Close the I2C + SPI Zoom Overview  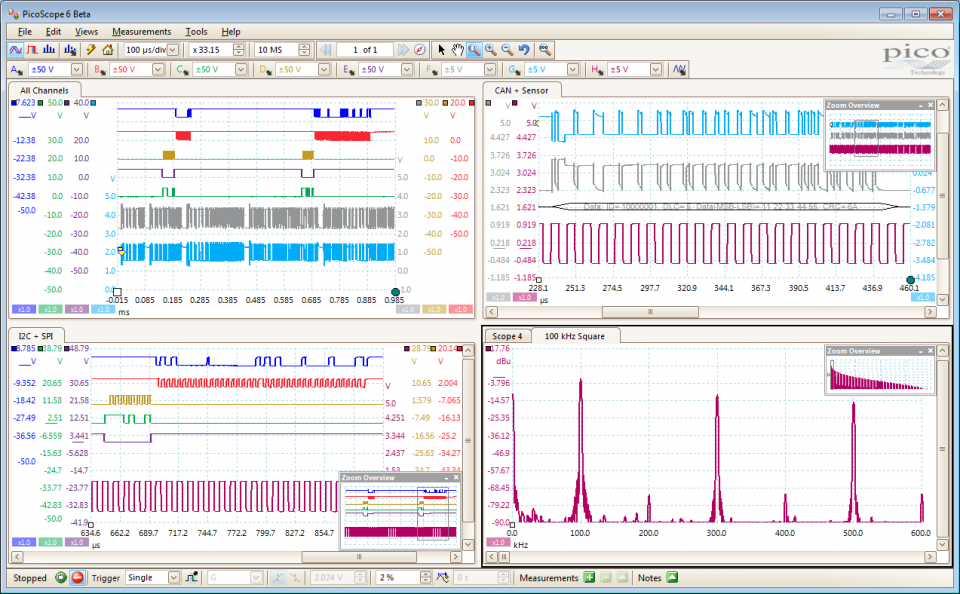tap(456, 478)
